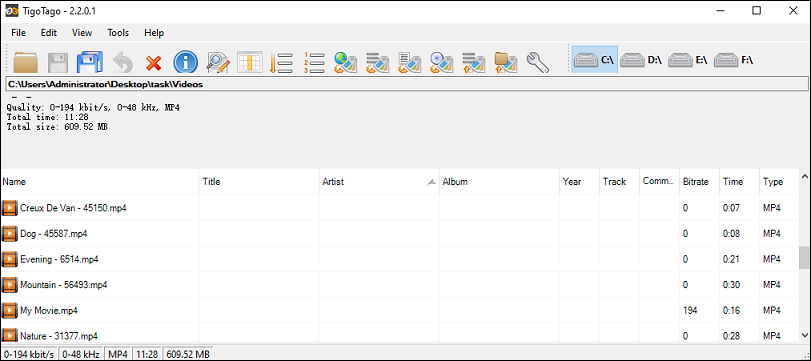Click the status bar 0-48 kHz entry
811x361 pixels.
[x=81, y=354]
